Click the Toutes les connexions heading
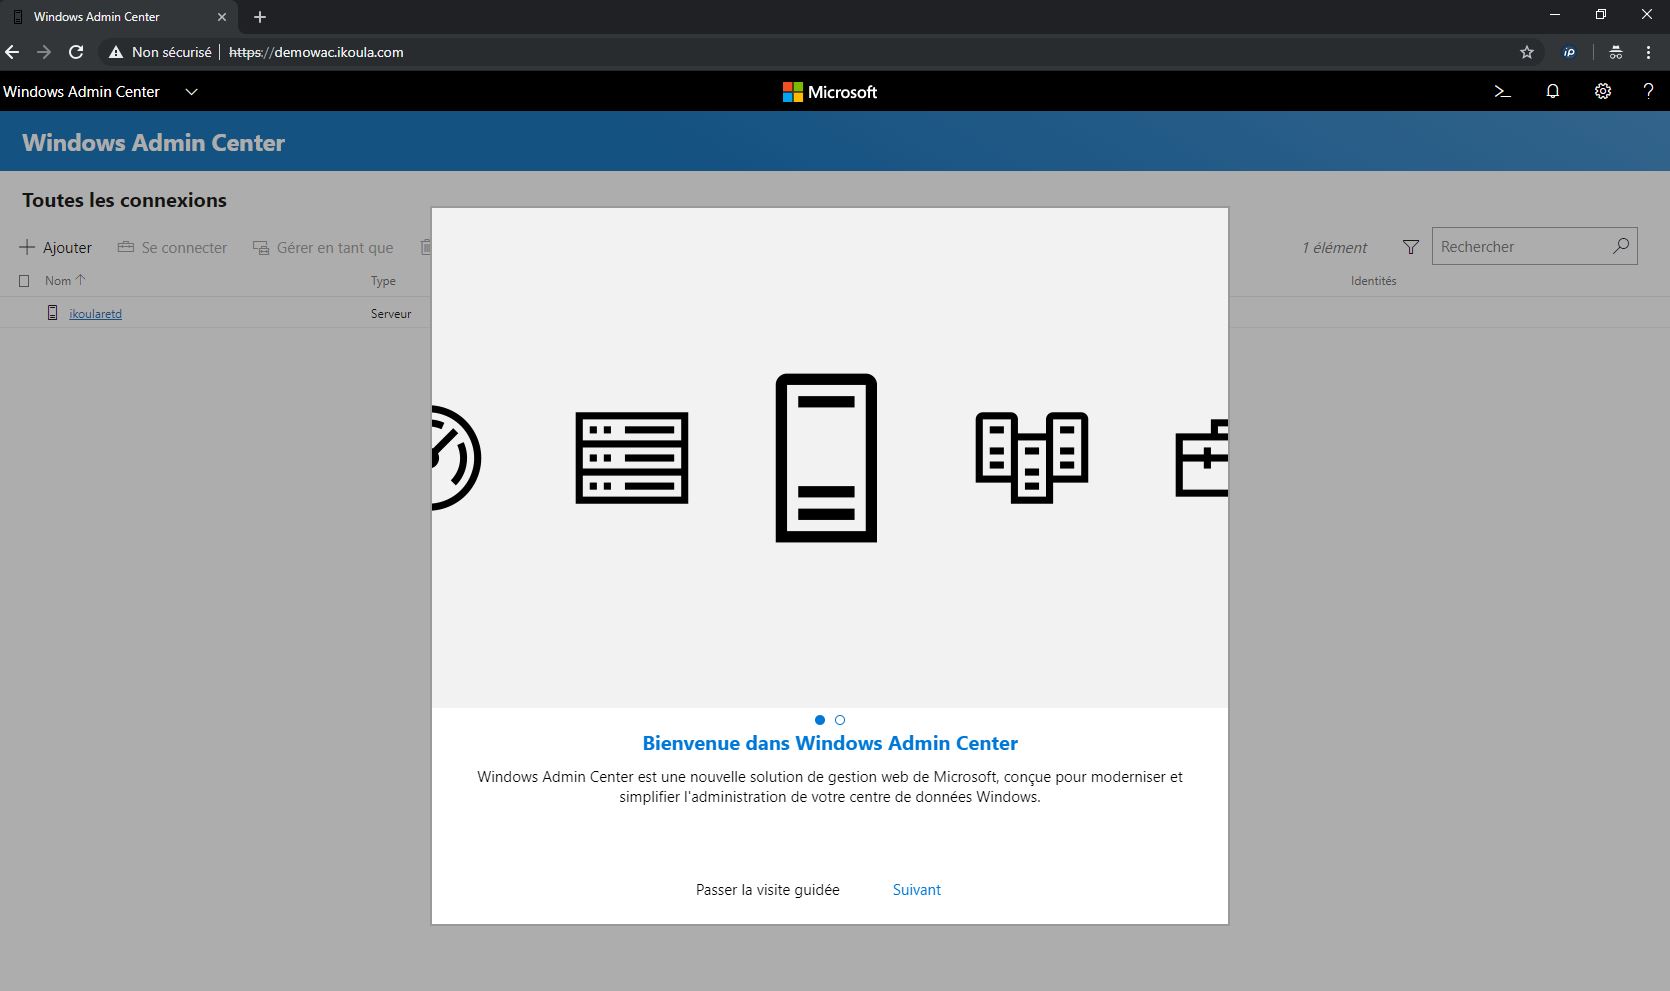The image size is (1670, 991). click(x=124, y=200)
